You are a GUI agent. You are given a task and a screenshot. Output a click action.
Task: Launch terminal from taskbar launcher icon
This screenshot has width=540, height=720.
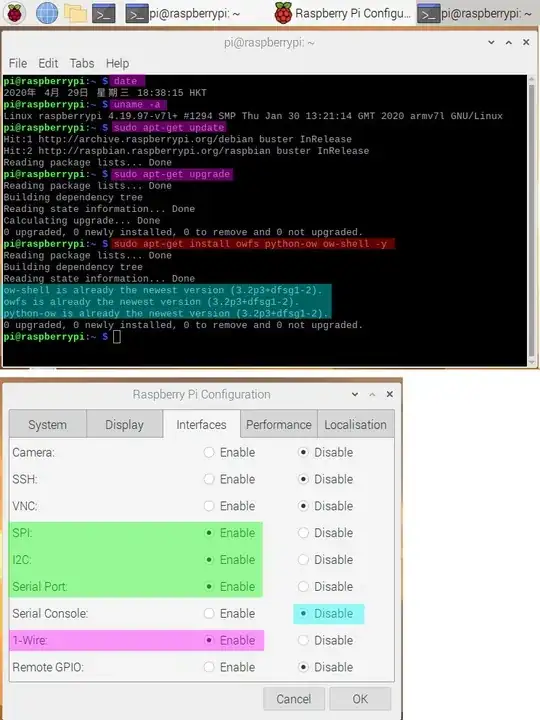(104, 14)
